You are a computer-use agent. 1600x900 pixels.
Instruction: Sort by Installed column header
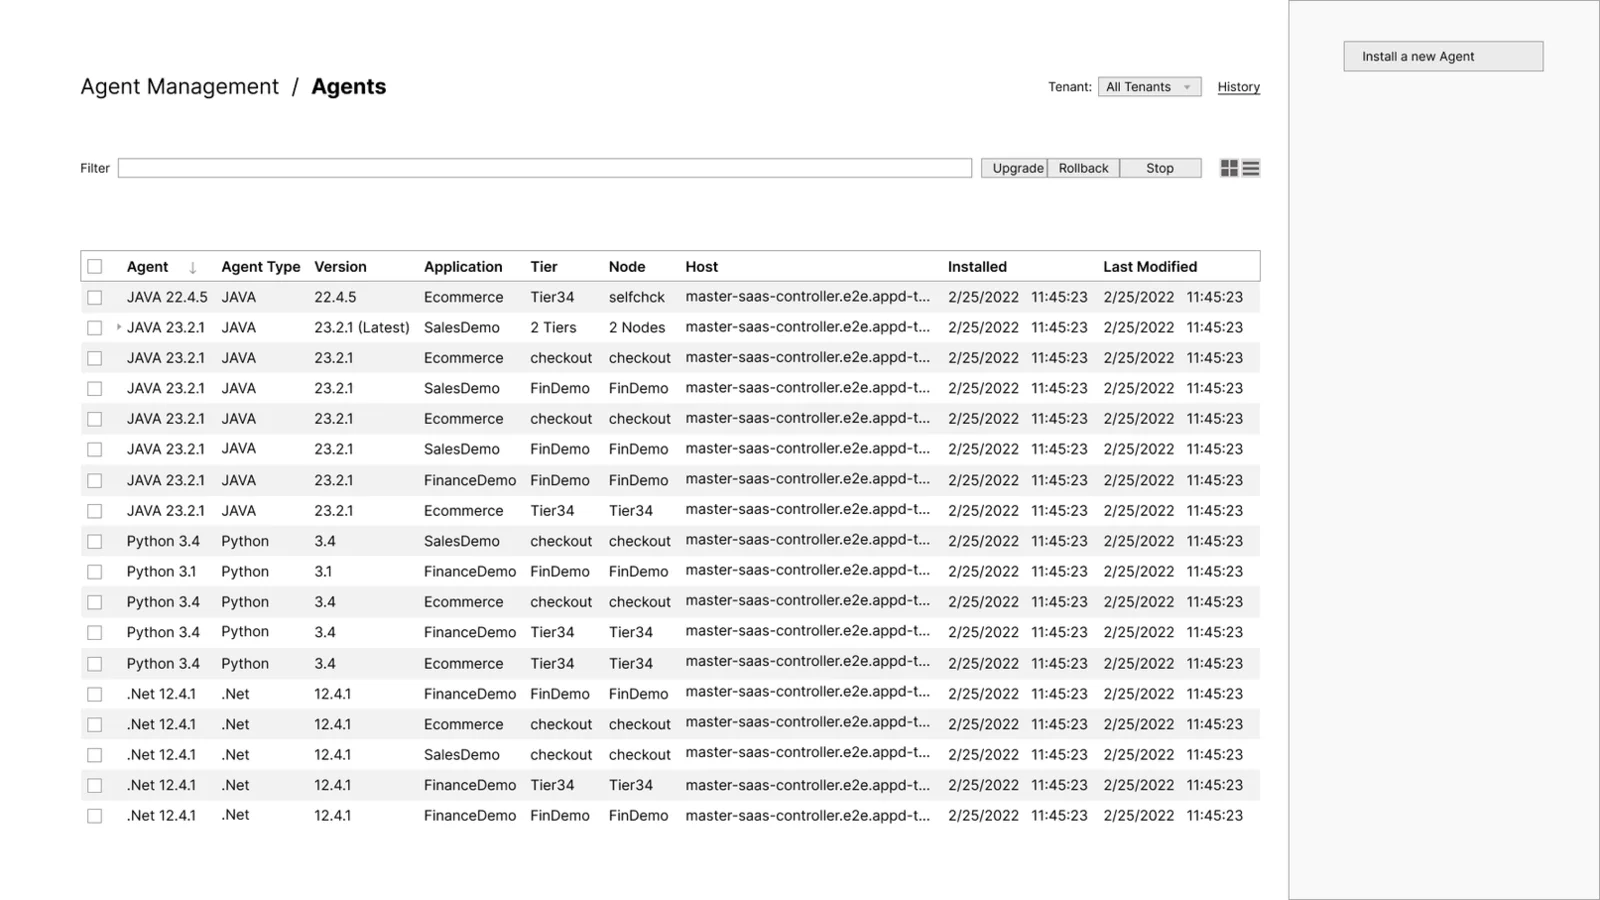tap(977, 267)
